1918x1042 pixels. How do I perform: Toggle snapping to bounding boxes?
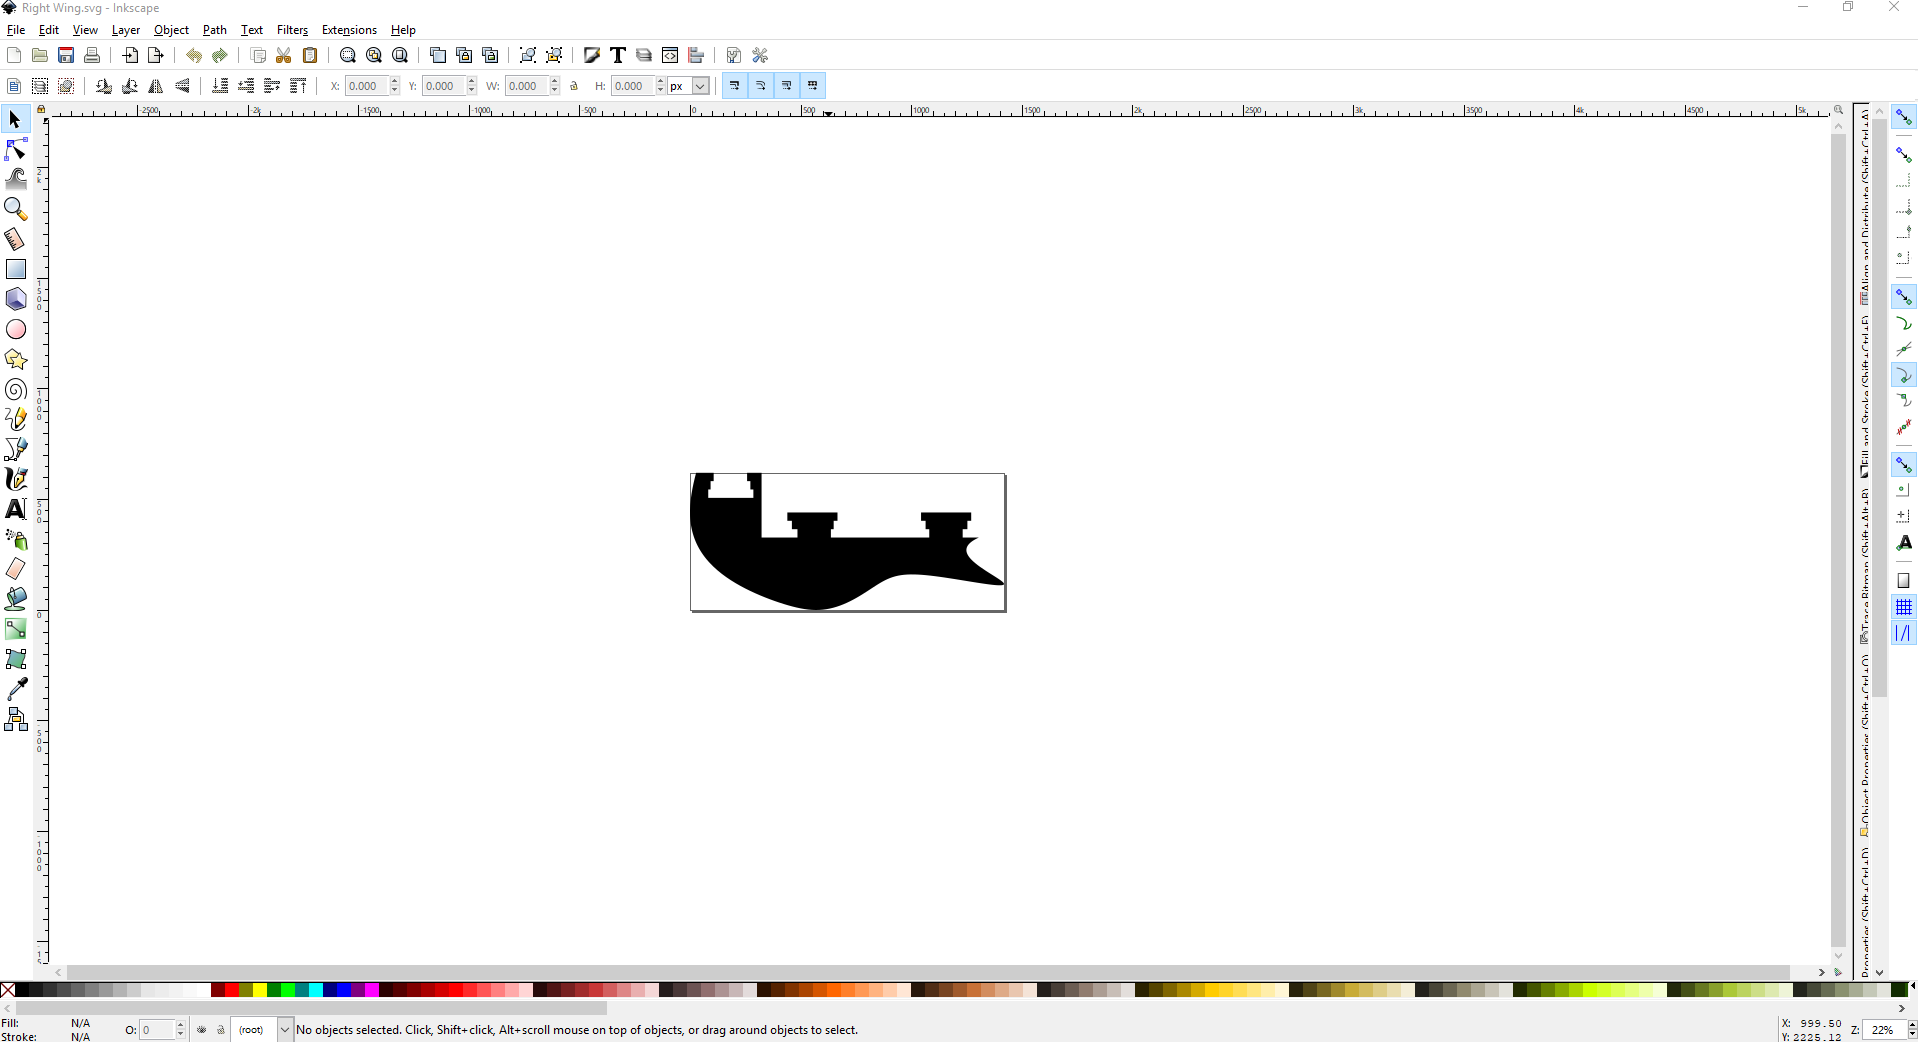pos(1903,155)
